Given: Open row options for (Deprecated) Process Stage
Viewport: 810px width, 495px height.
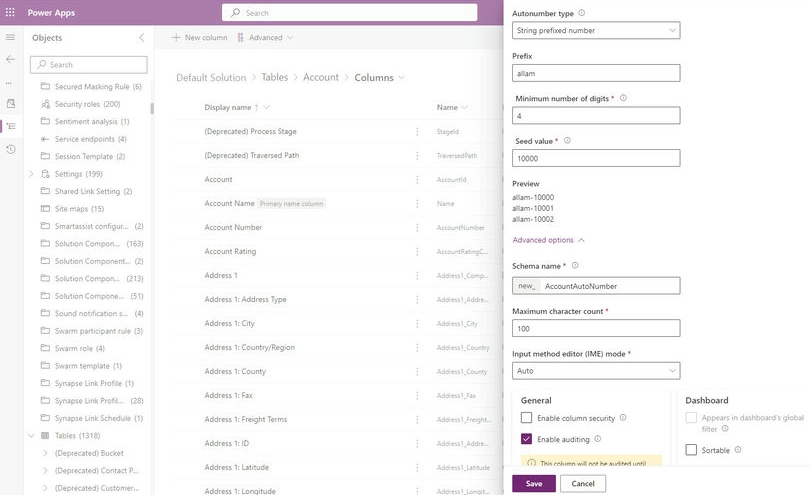Looking at the screenshot, I should 417,132.
